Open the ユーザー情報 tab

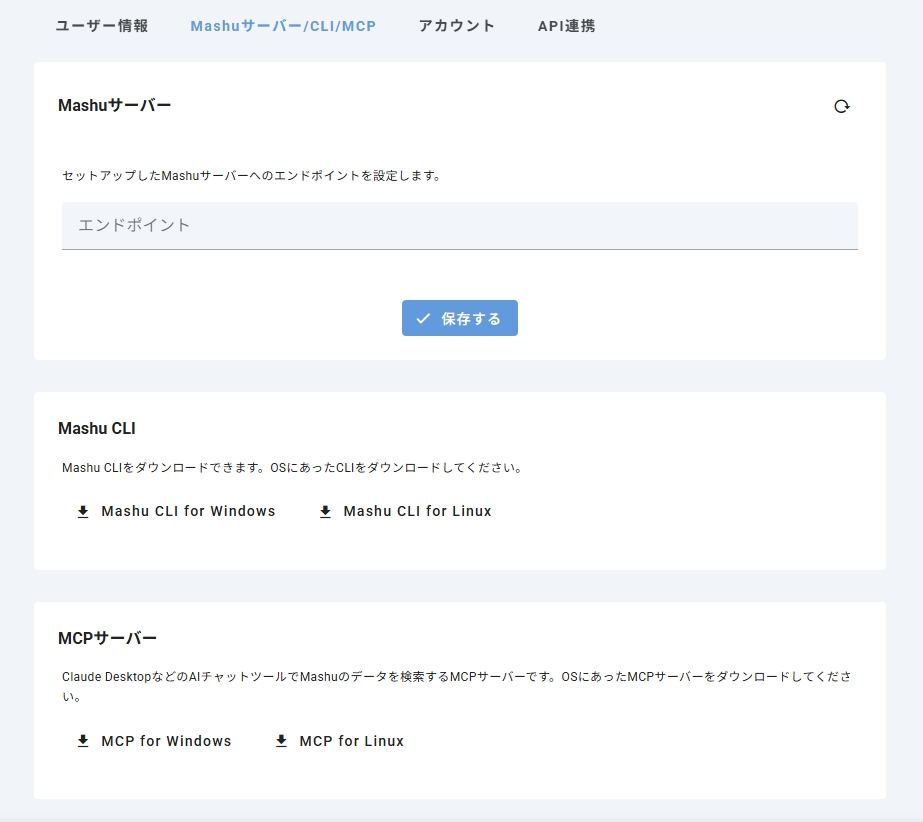[x=102, y=26]
